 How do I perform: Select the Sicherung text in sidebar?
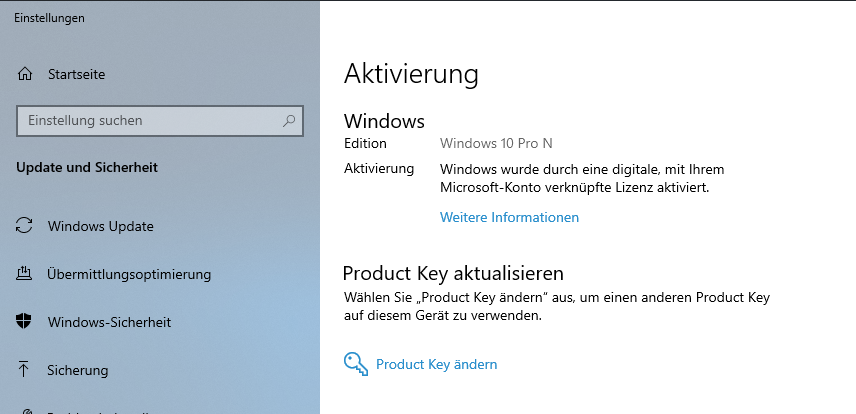pyautogui.click(x=77, y=370)
